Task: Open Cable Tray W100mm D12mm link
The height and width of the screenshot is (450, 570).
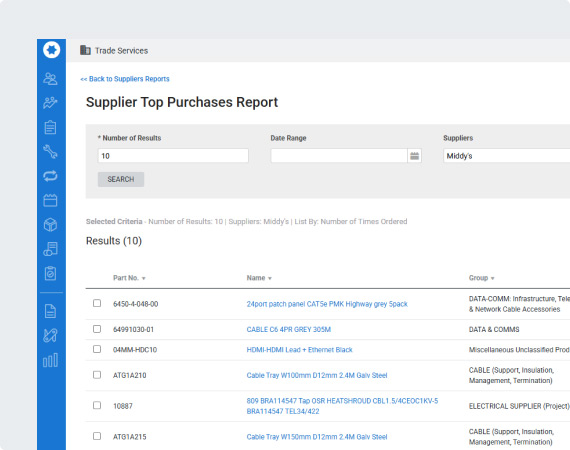Action: (x=317, y=375)
